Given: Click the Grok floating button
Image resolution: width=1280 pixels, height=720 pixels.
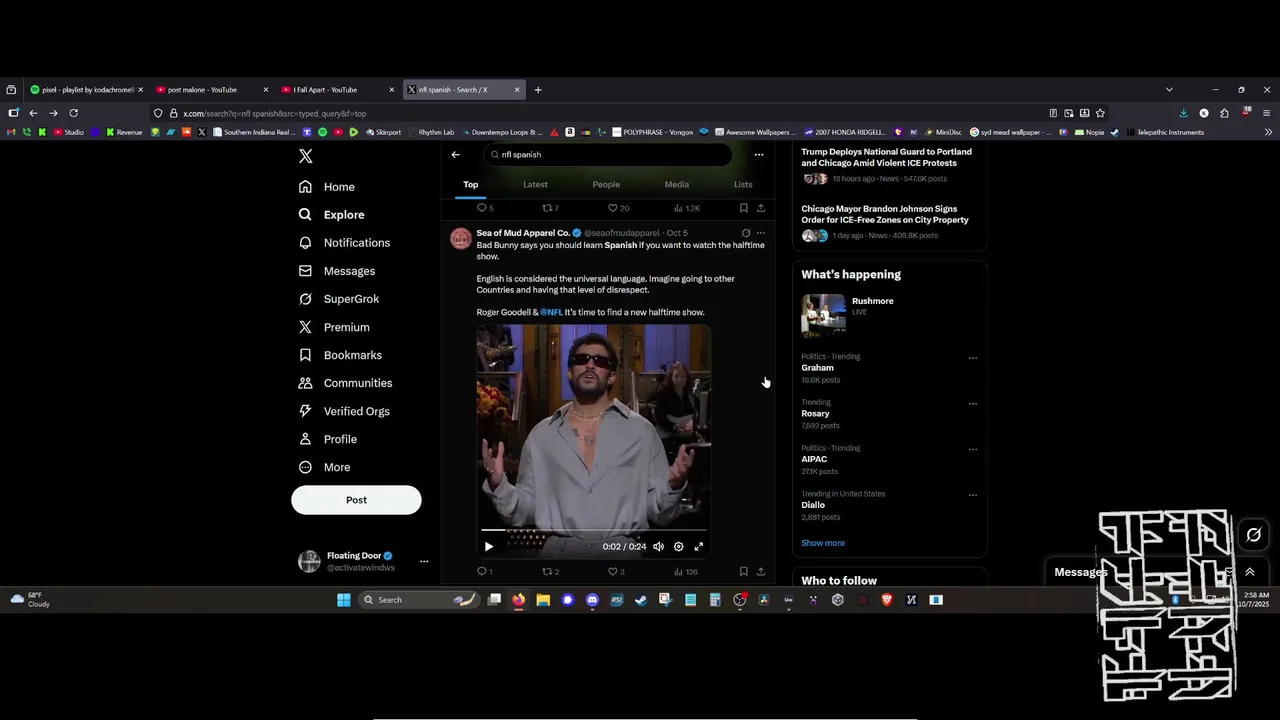Looking at the screenshot, I should tap(1253, 535).
